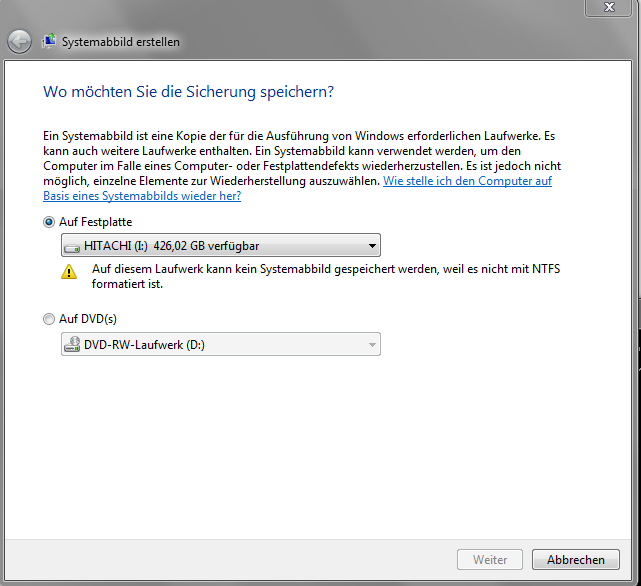
Task: Click the Auf Festplatte option label
Action: pyautogui.click(x=96, y=222)
